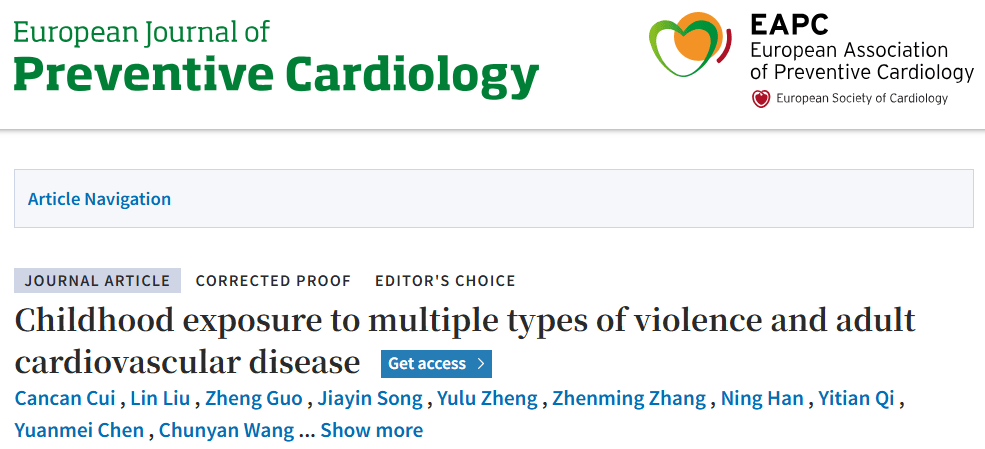The image size is (985, 449).
Task: Open author Chunyan Wang's details
Action: [227, 430]
